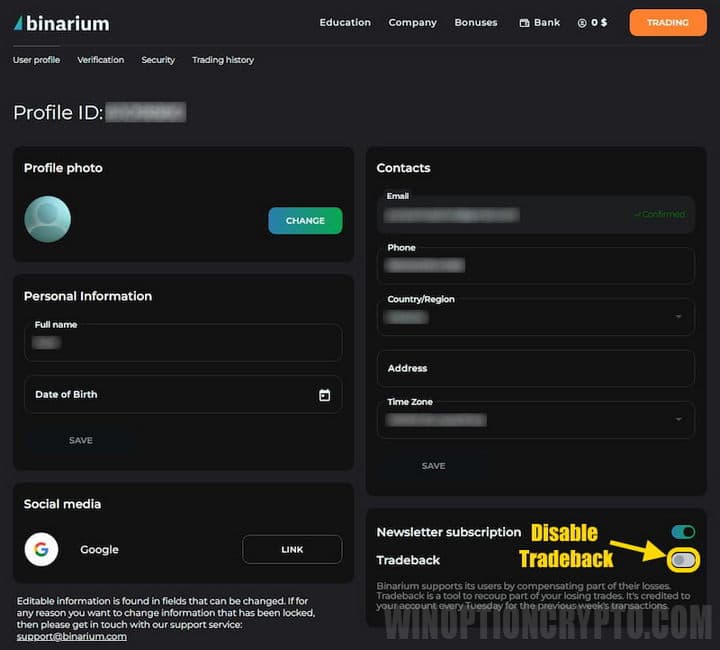Image resolution: width=720 pixels, height=650 pixels.
Task: Click the Binarium logo
Action: (x=62, y=22)
